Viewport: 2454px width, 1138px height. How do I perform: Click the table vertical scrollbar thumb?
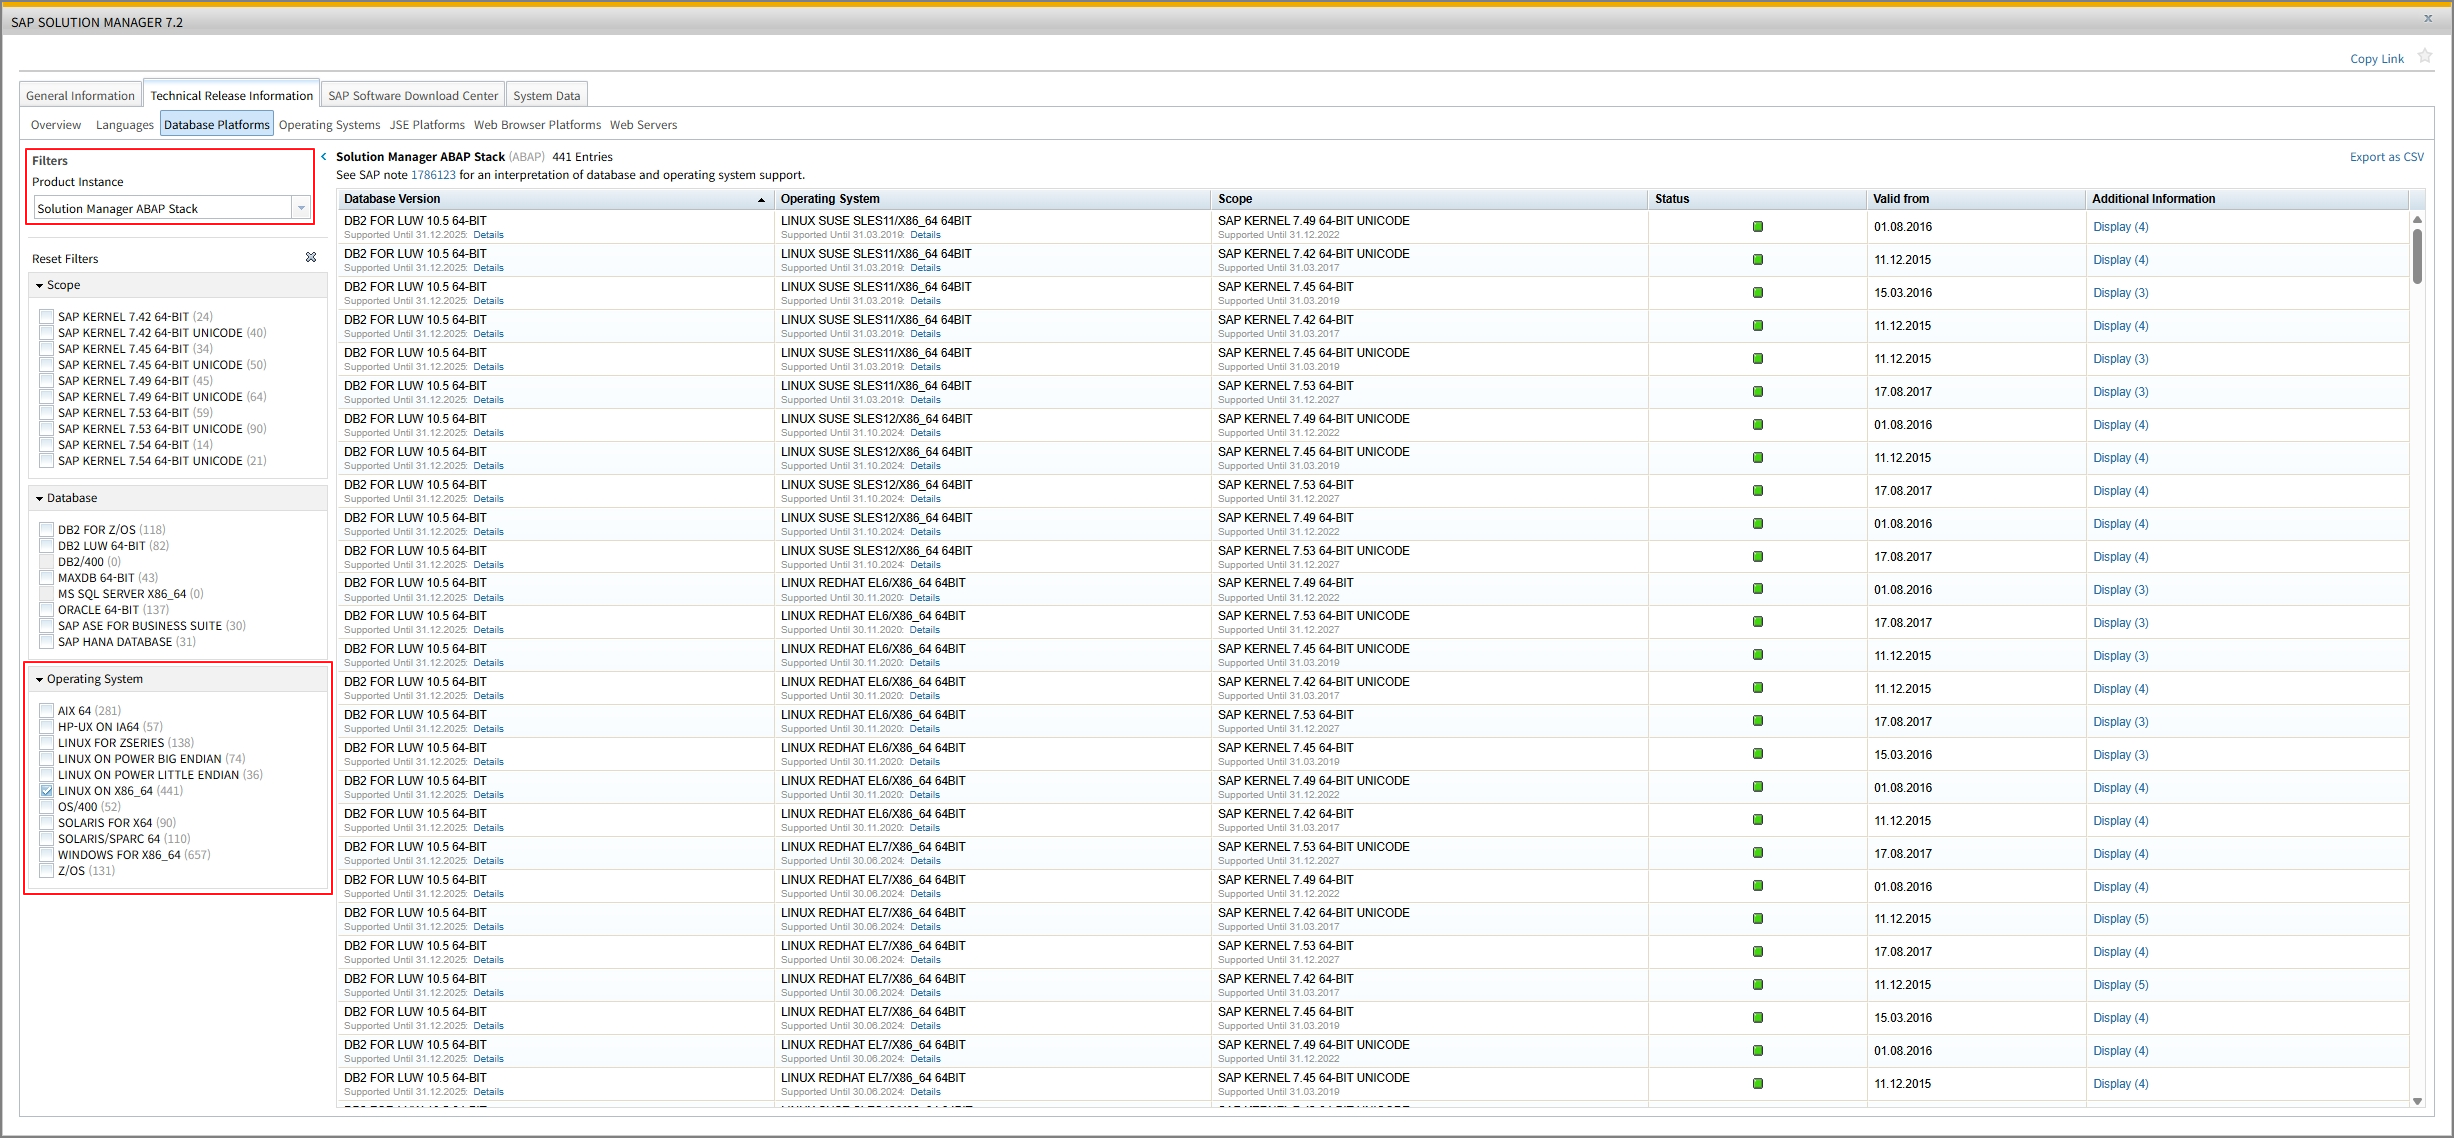[2417, 256]
